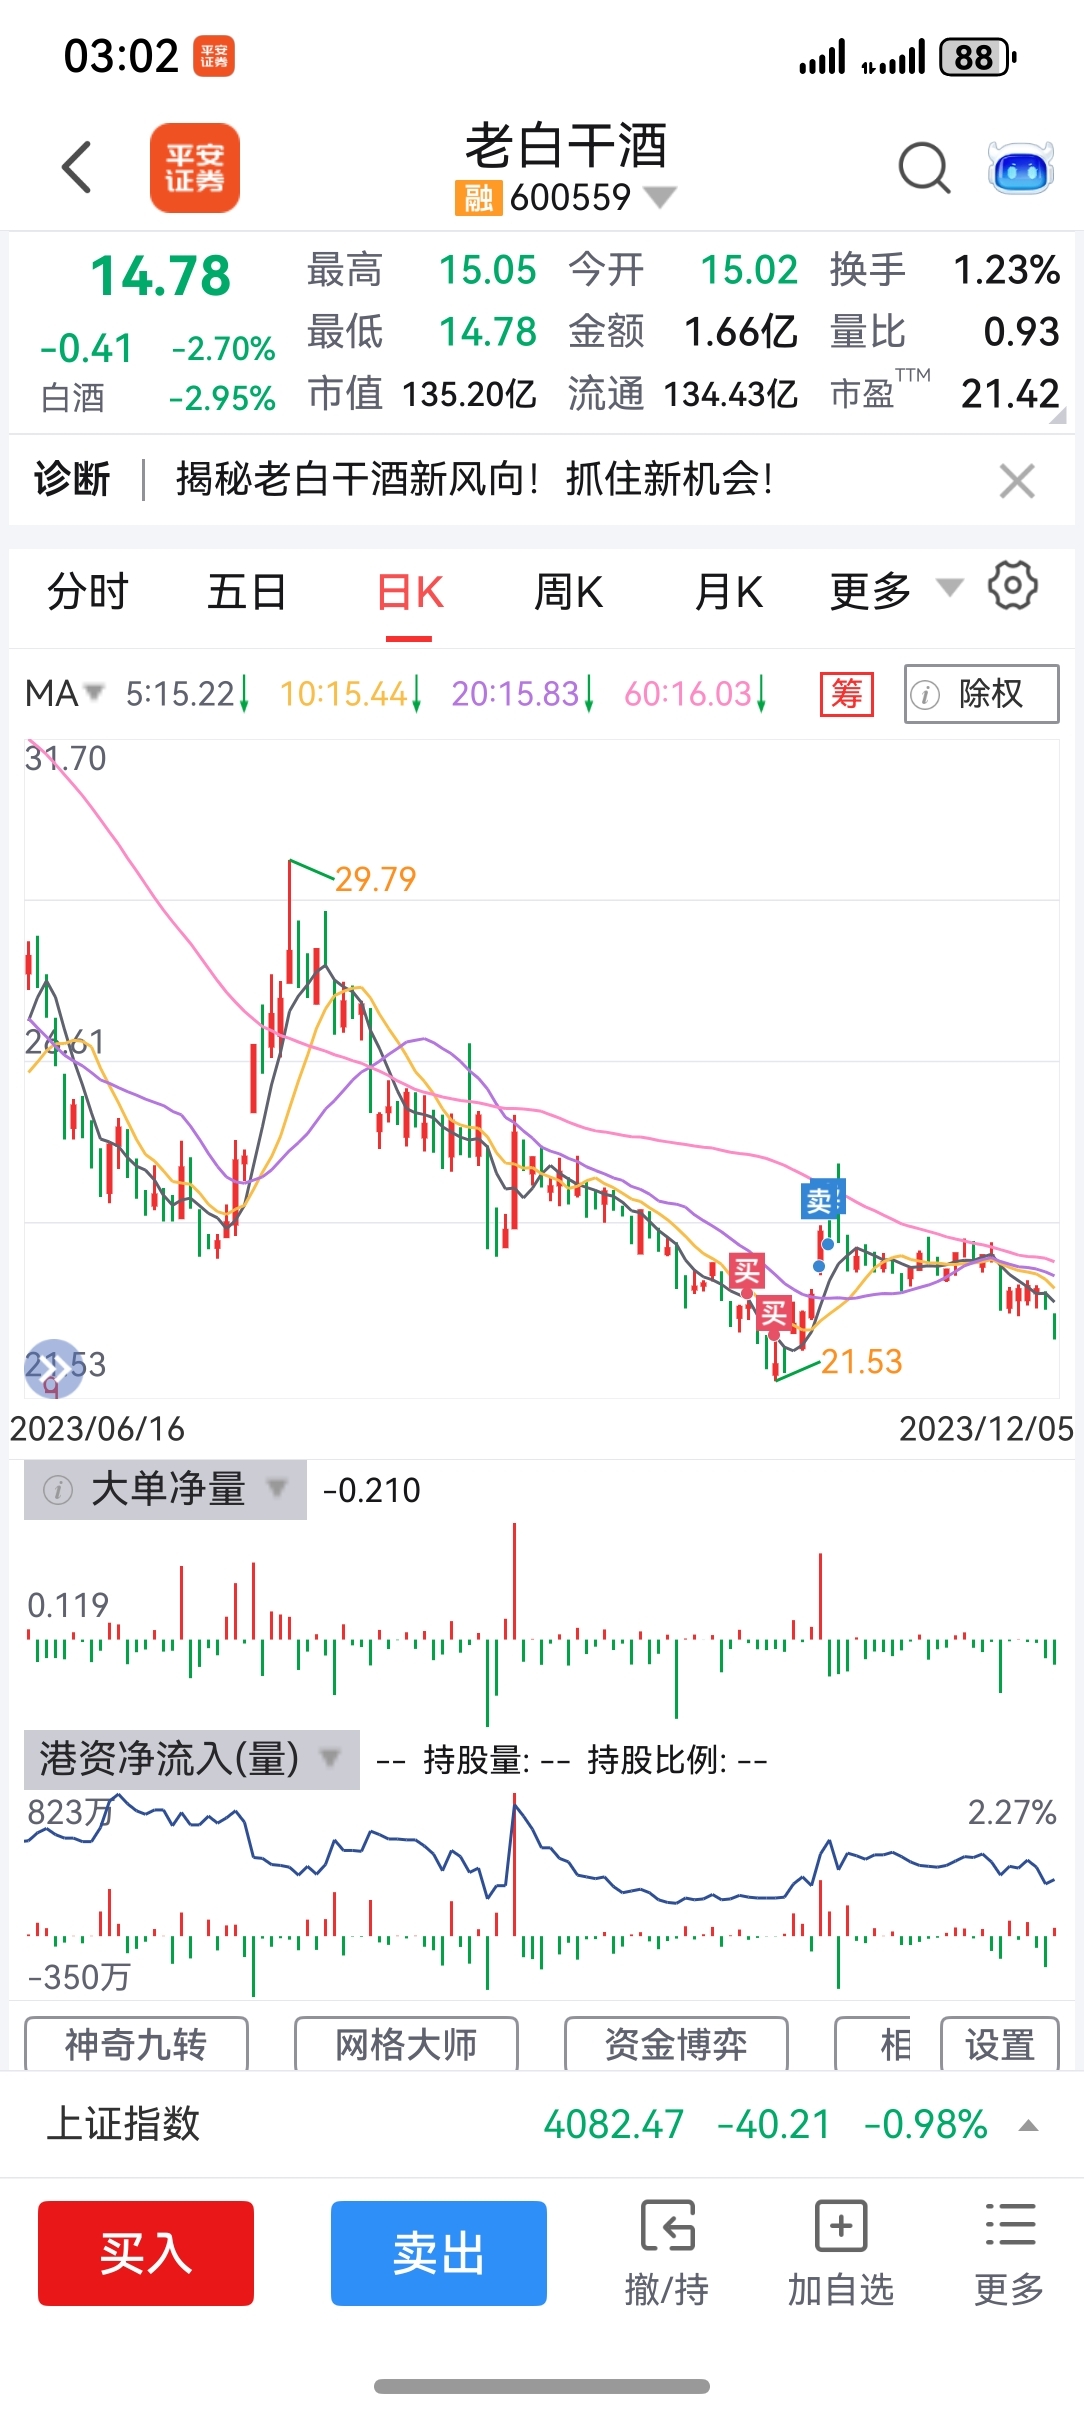Viewport: 1084px width, 2412px height.
Task: Tap the 21.53 low price label
Action: tap(861, 1361)
